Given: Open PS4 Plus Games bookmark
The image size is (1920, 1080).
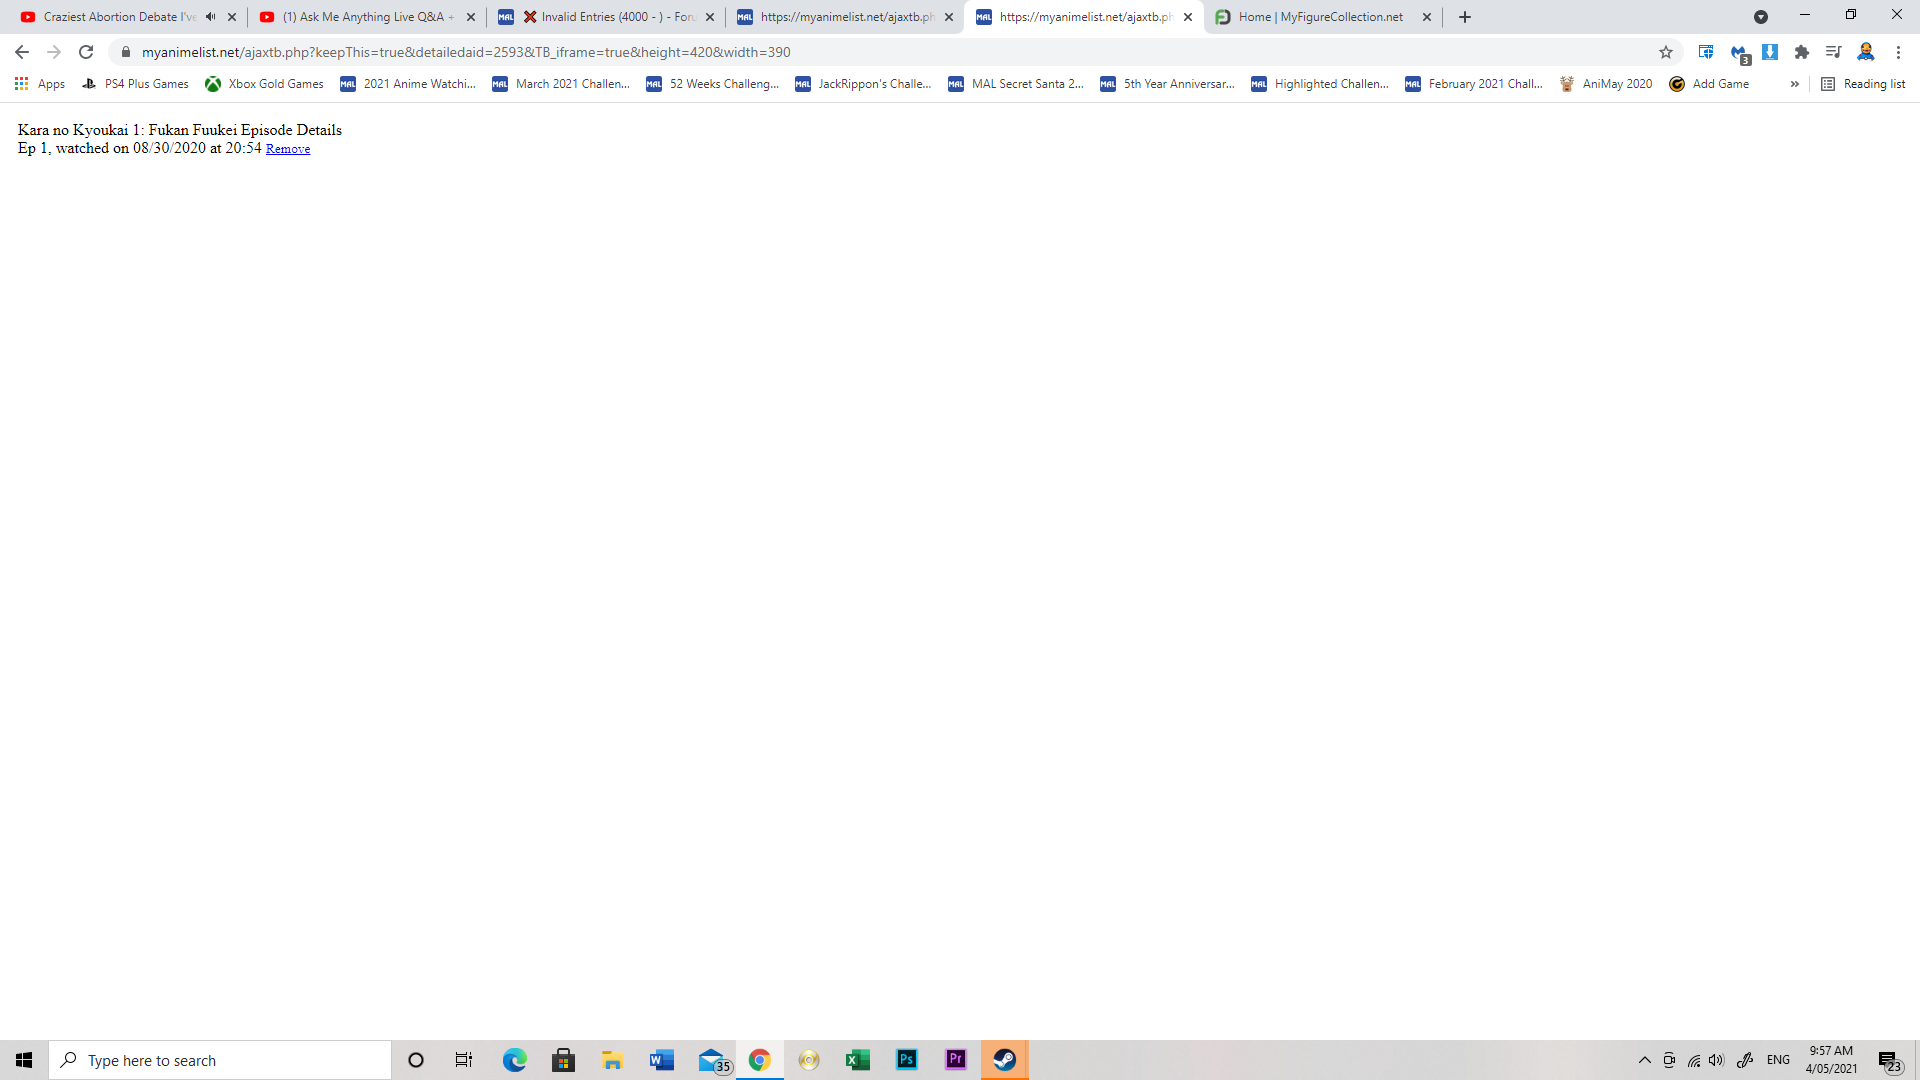Looking at the screenshot, I should pyautogui.click(x=136, y=84).
